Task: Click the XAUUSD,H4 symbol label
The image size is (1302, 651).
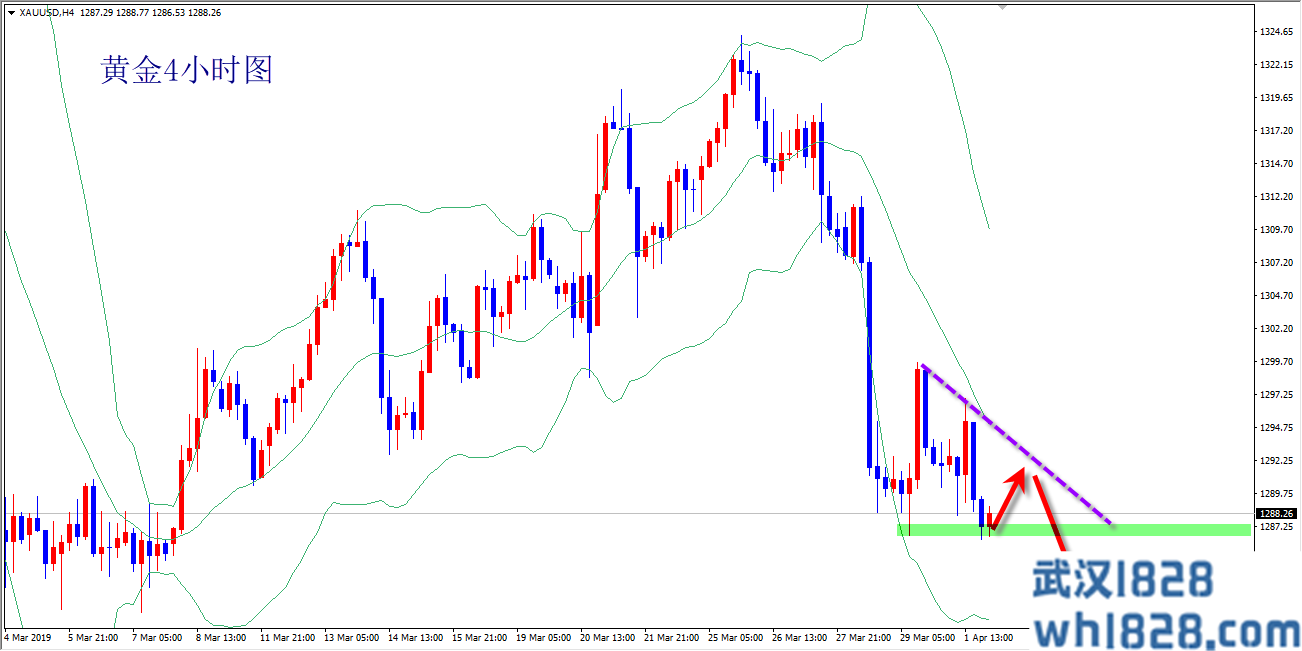Action: 47,12
